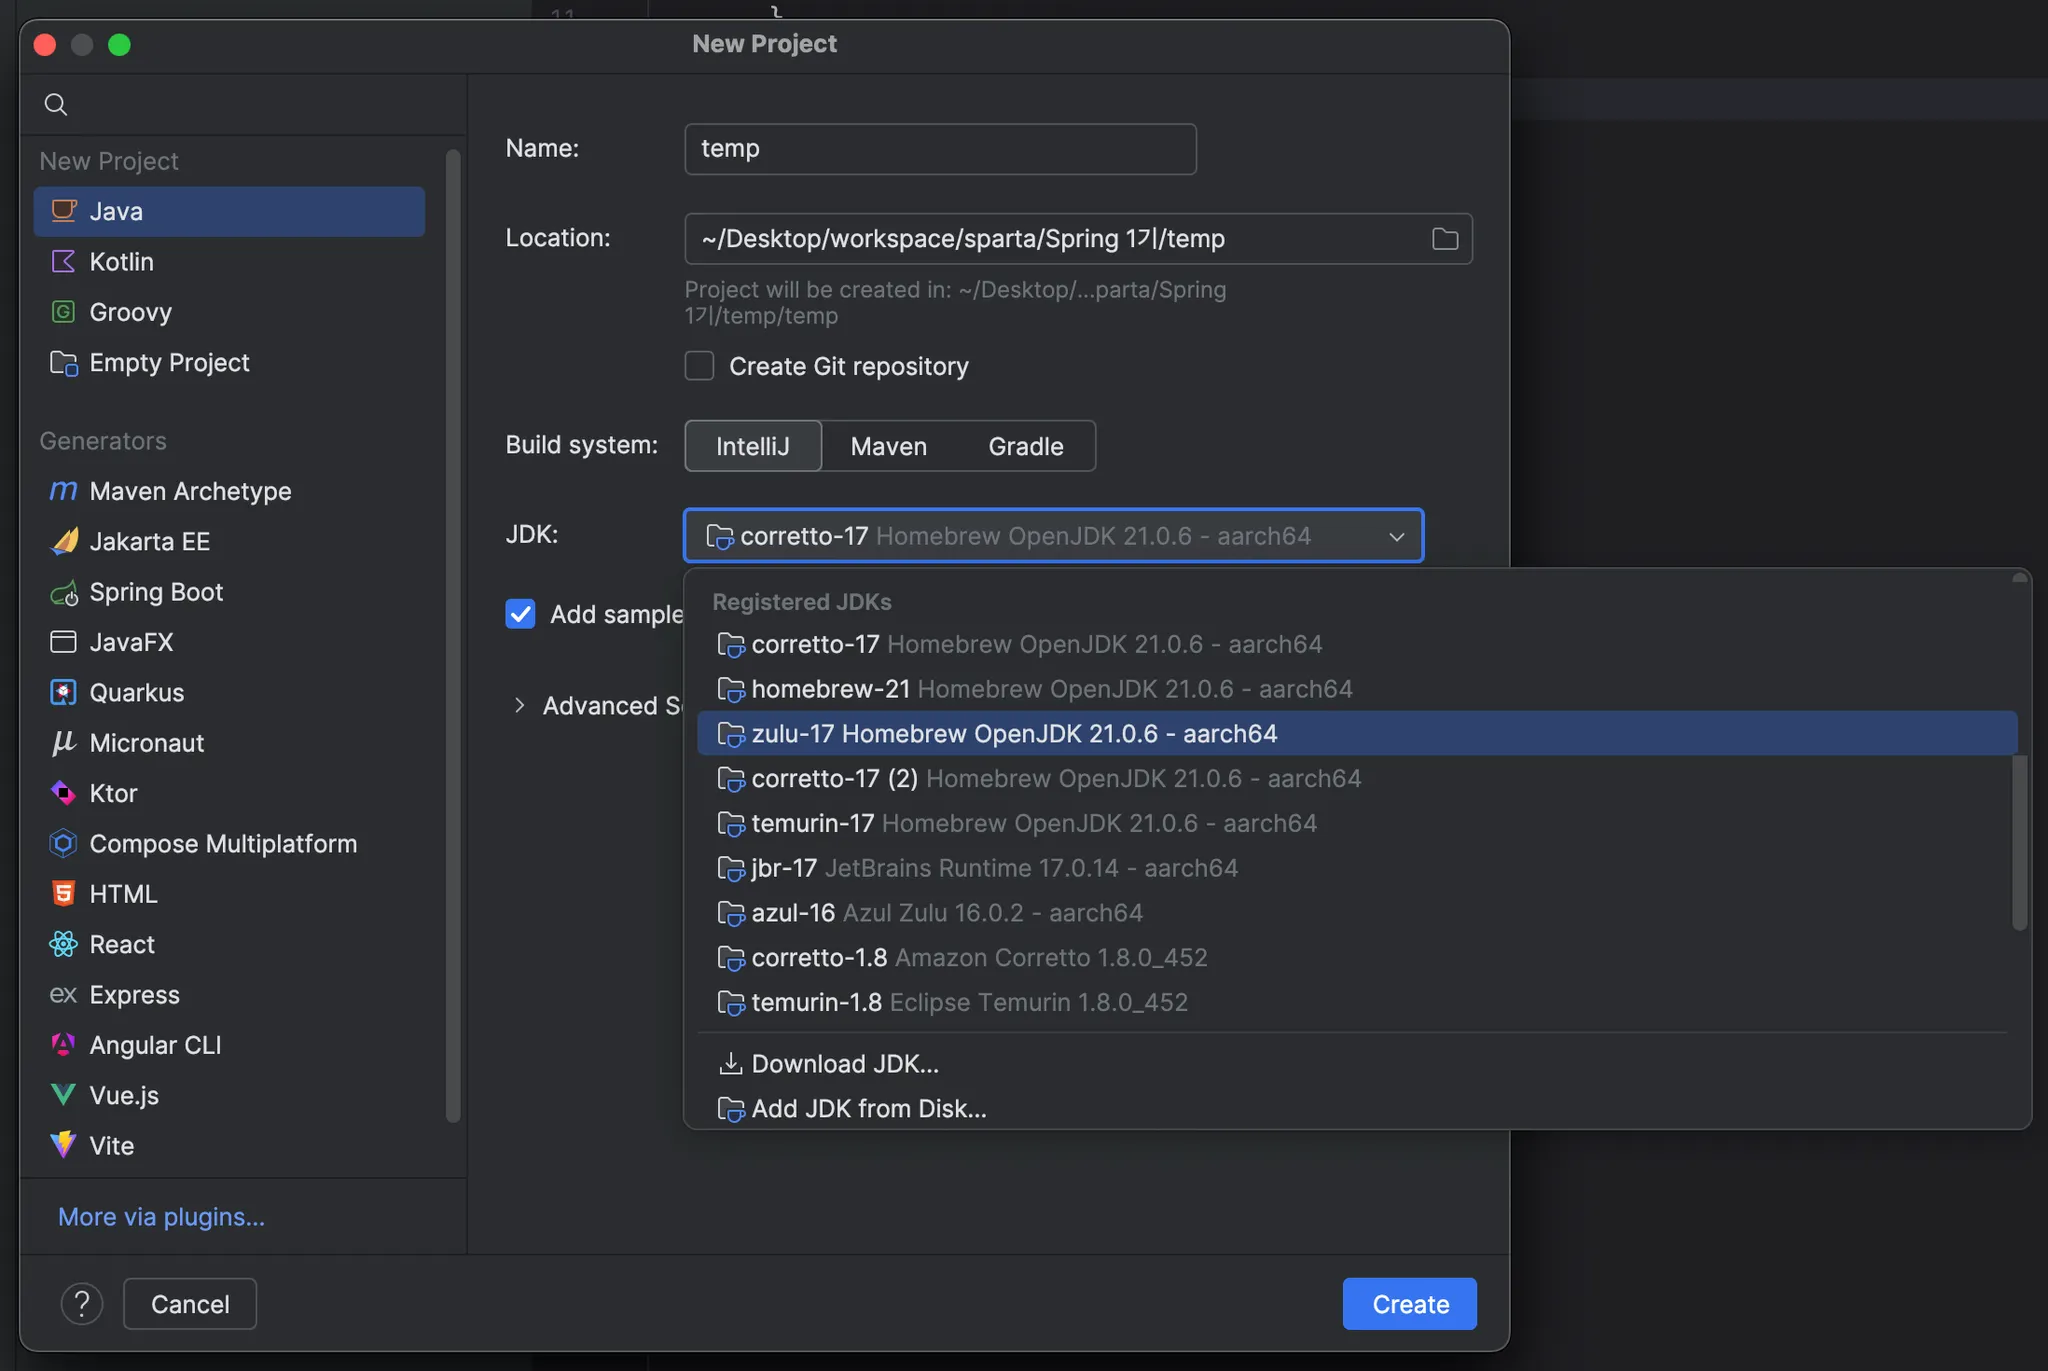This screenshot has width=2048, height=1371.
Task: Switch the build system to Gradle
Action: [1025, 446]
